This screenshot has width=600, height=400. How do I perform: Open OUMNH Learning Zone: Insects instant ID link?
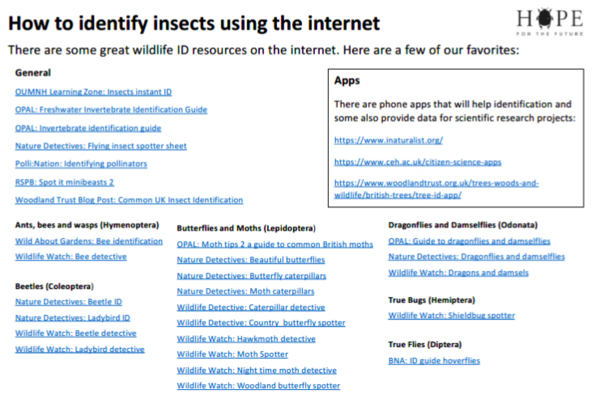coord(93,92)
